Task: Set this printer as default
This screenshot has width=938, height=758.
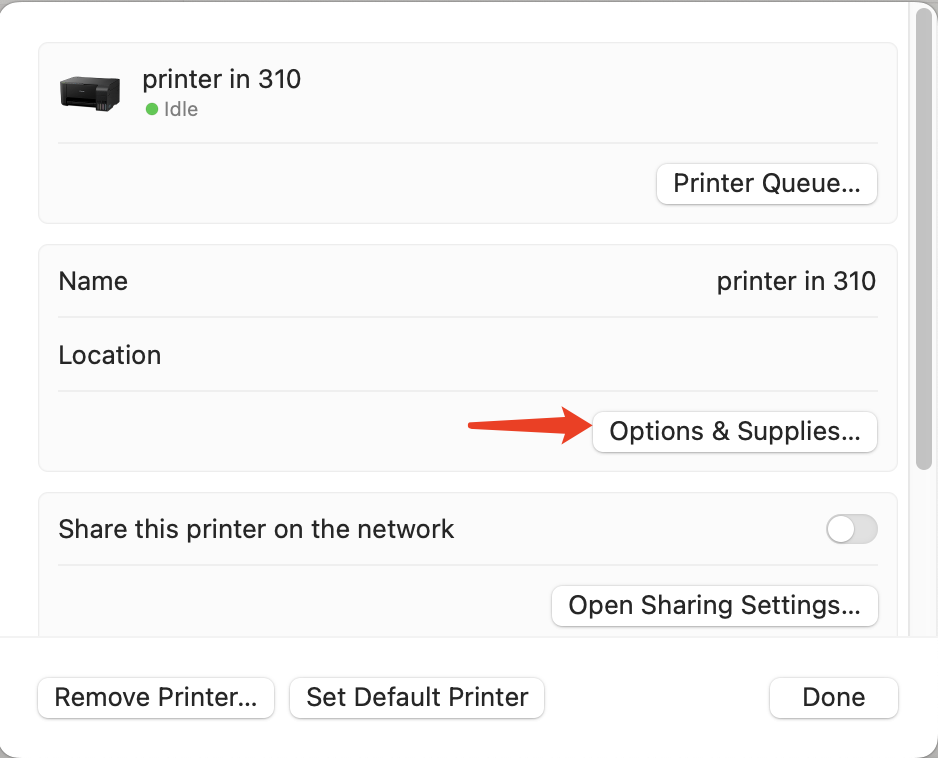Action: tap(416, 697)
